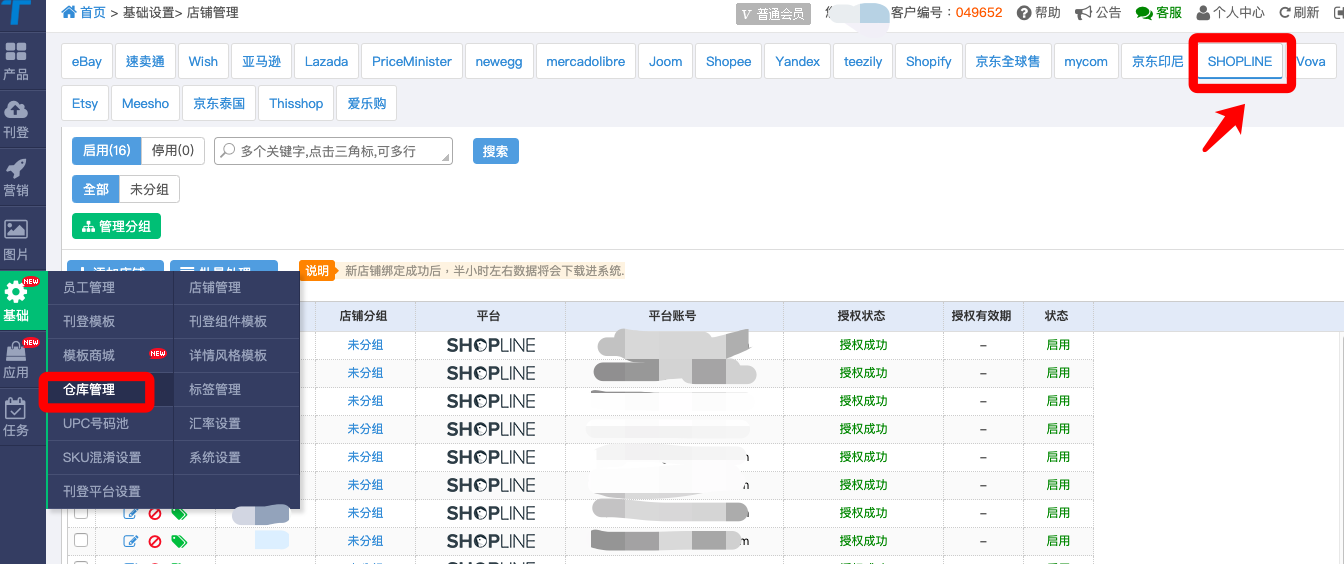Expand the keyword box triangle for multi-line
The width and height of the screenshot is (1344, 564).
pos(447,159)
